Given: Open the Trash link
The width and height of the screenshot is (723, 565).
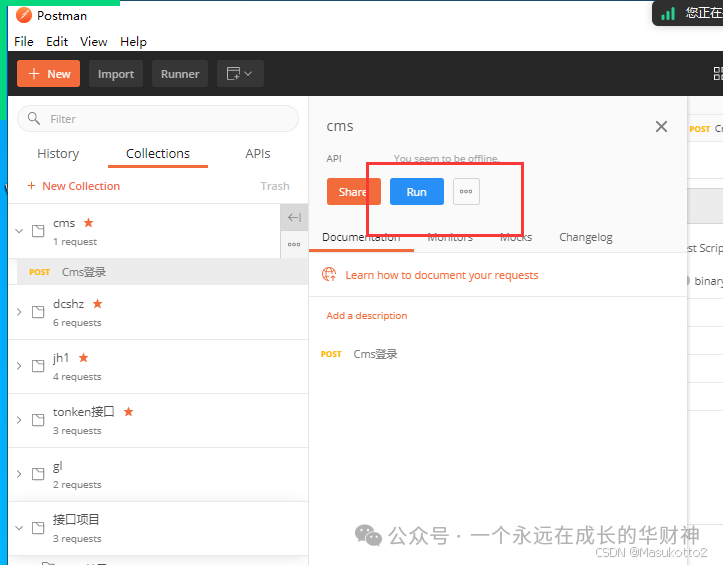Looking at the screenshot, I should [x=275, y=186].
